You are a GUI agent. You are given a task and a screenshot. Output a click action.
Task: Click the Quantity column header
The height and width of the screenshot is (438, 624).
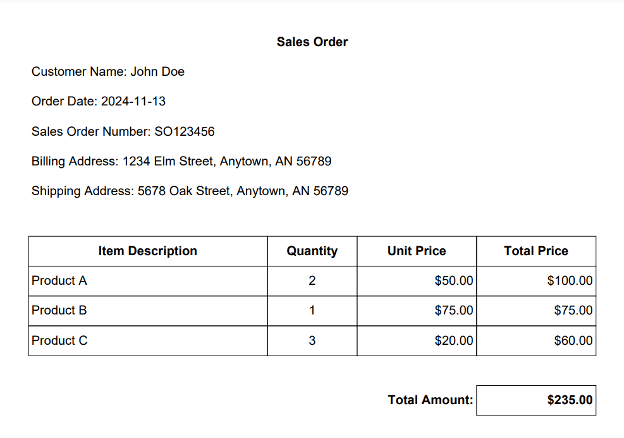(x=312, y=251)
